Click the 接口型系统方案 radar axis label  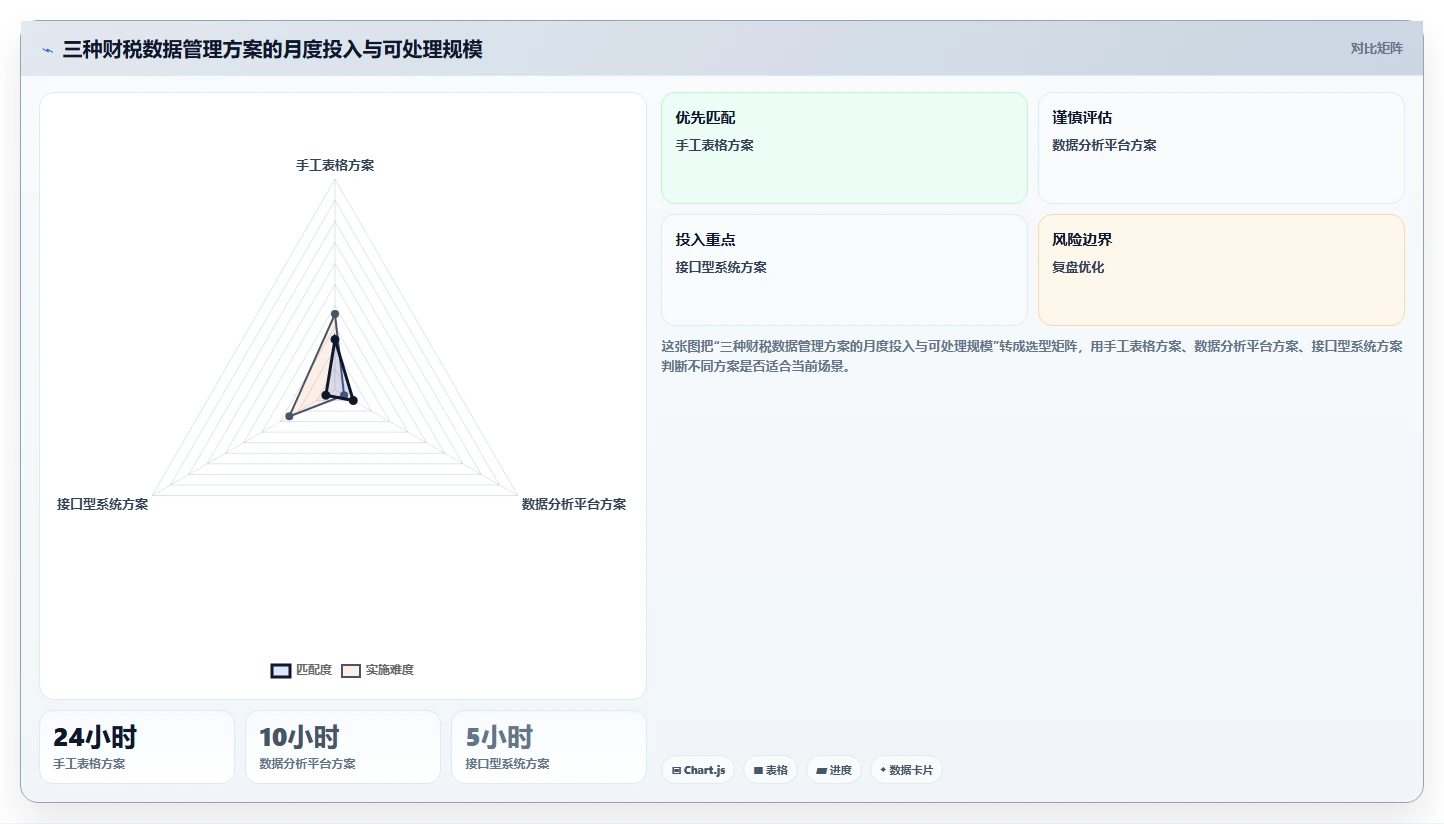(x=103, y=504)
